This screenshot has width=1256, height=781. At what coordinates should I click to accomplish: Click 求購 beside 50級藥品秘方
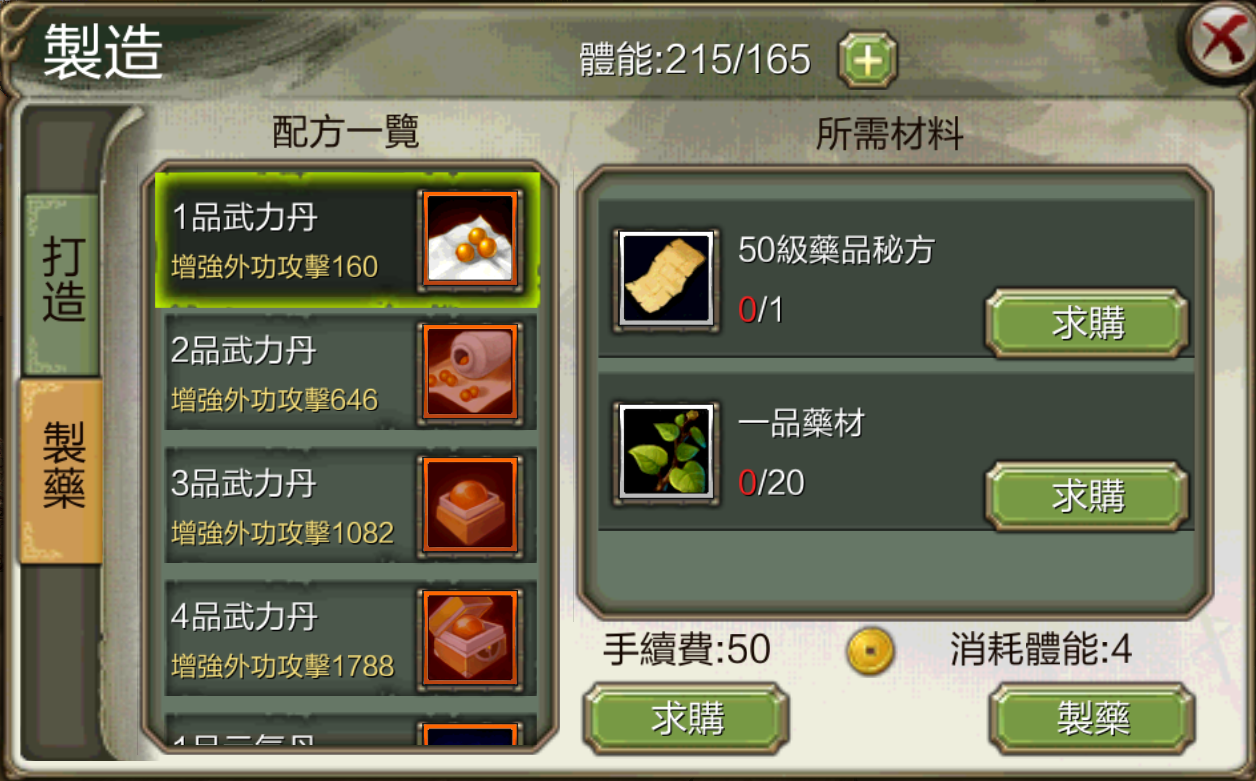pos(1087,323)
